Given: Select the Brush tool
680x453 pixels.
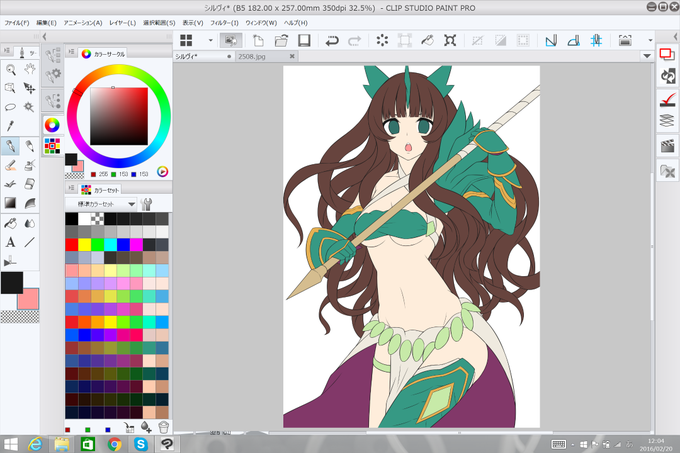Looking at the screenshot, I should [10, 165].
